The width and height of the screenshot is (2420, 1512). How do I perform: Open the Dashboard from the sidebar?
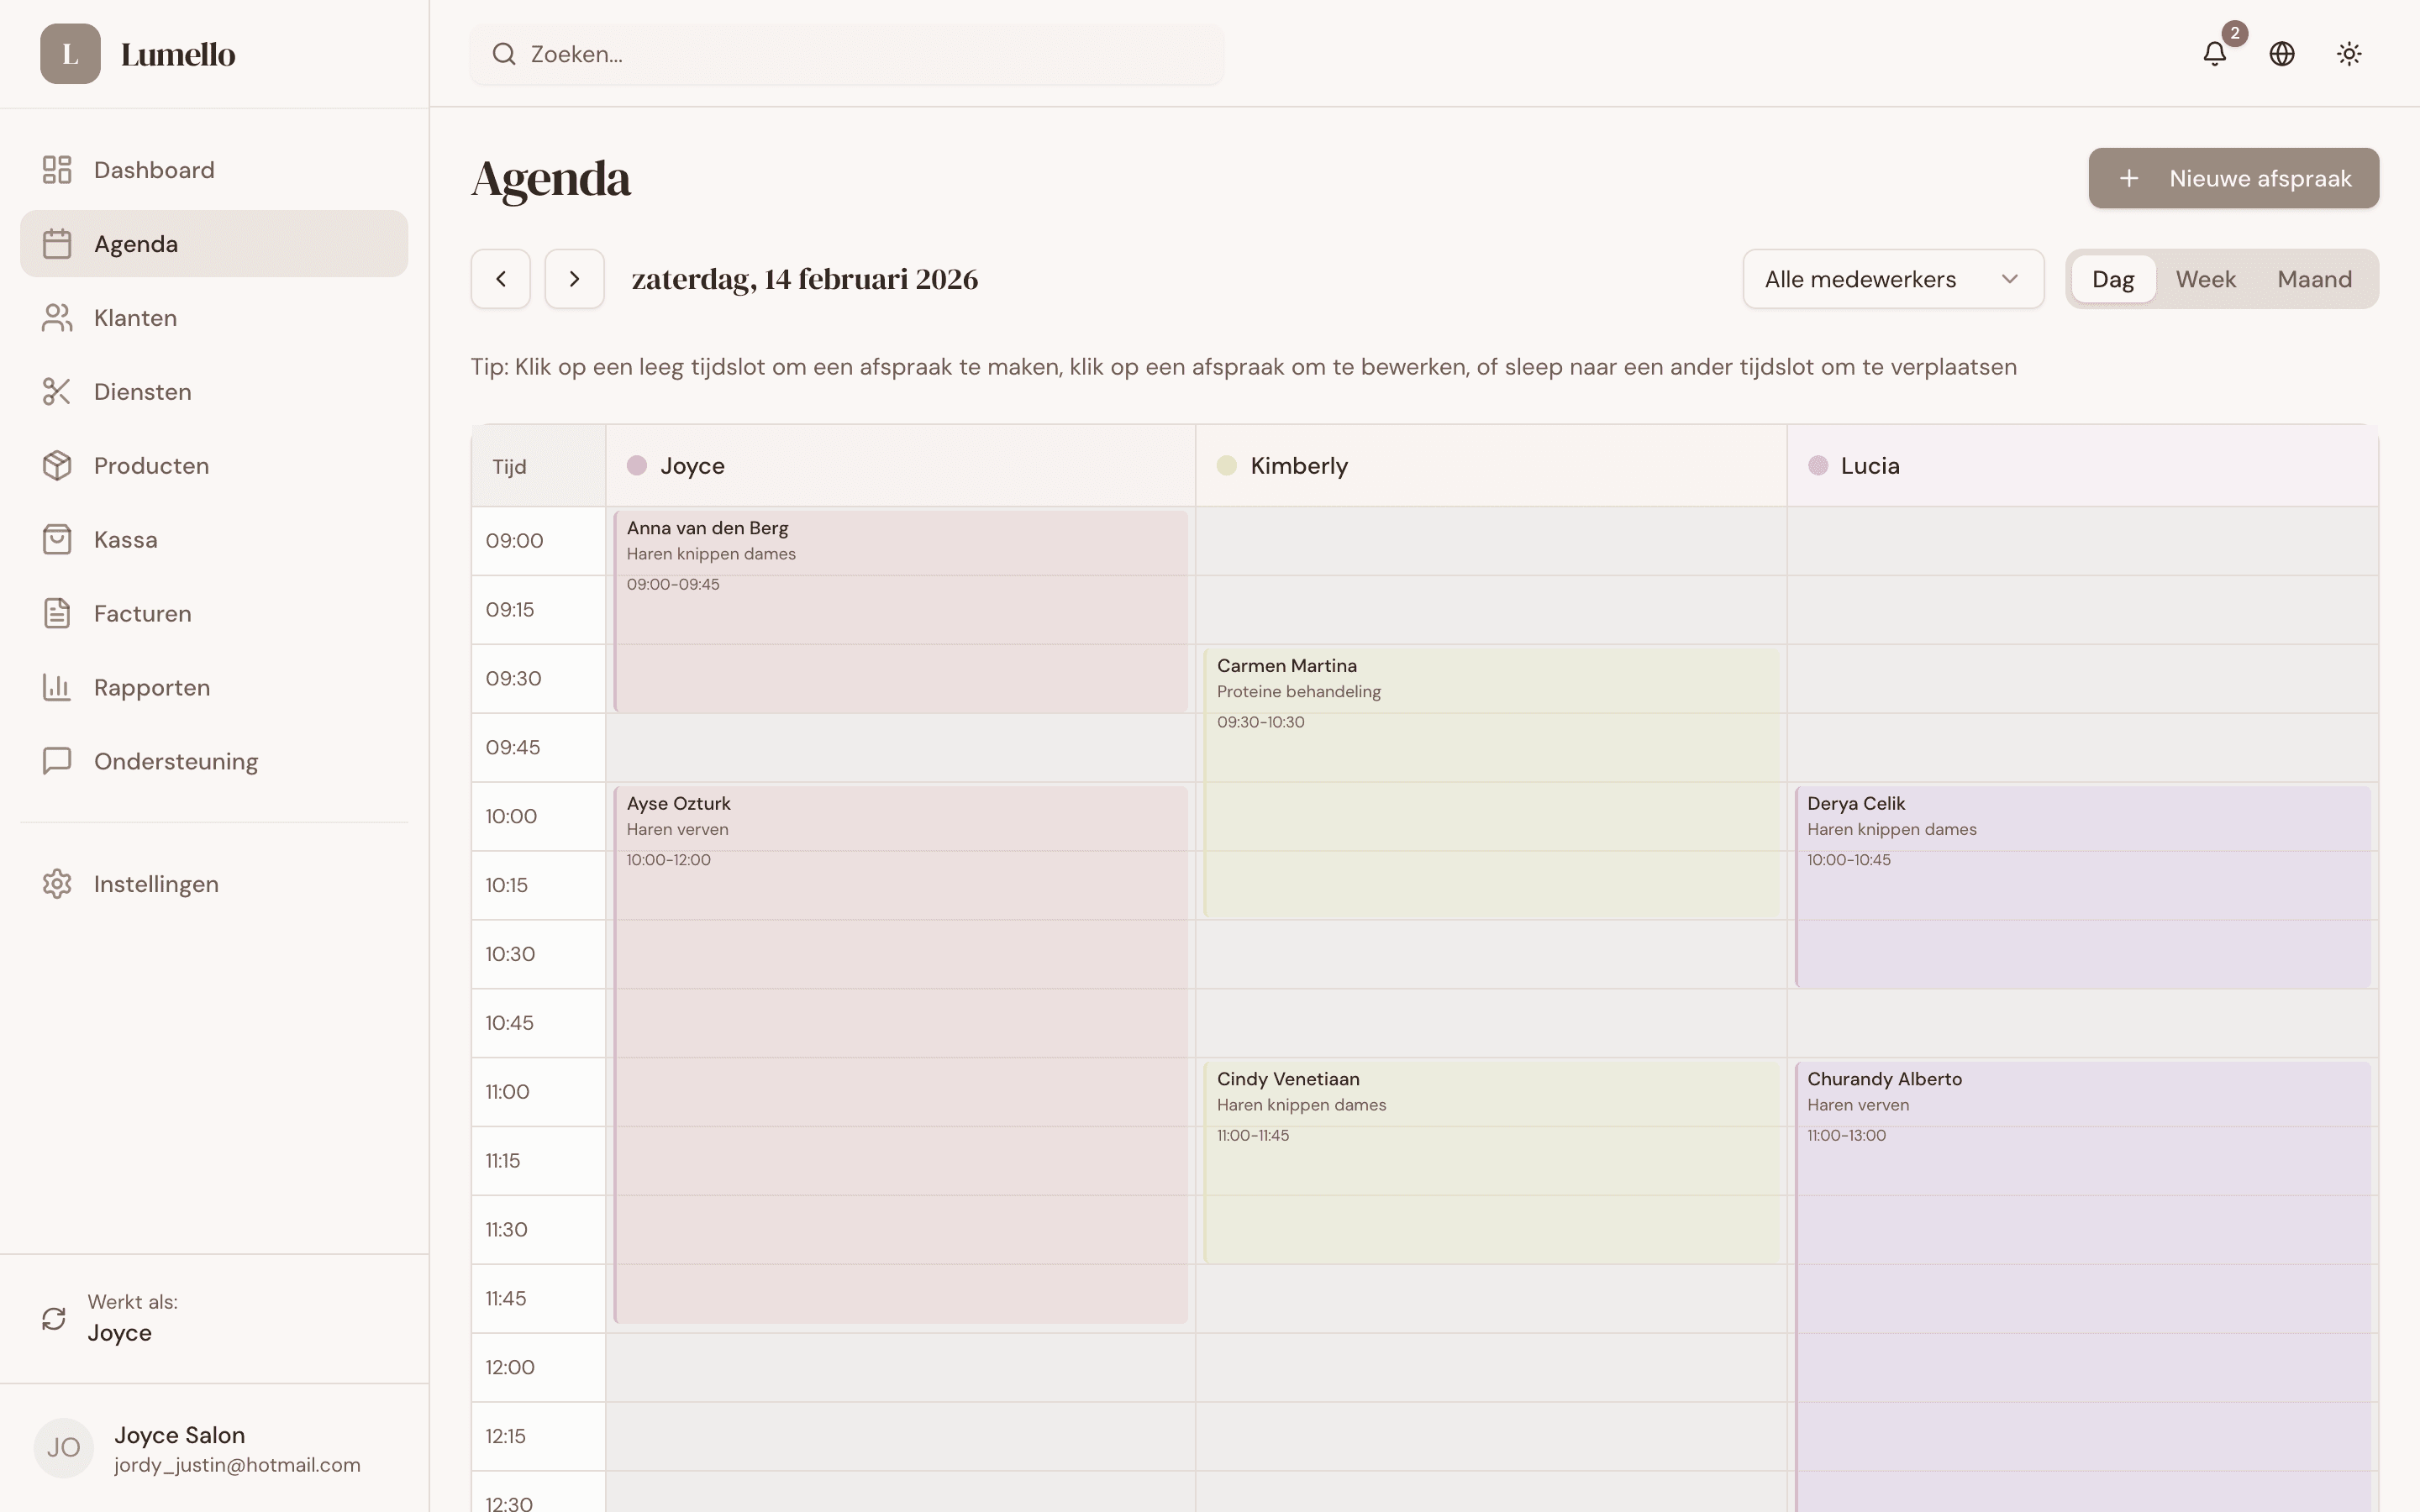click(x=154, y=169)
